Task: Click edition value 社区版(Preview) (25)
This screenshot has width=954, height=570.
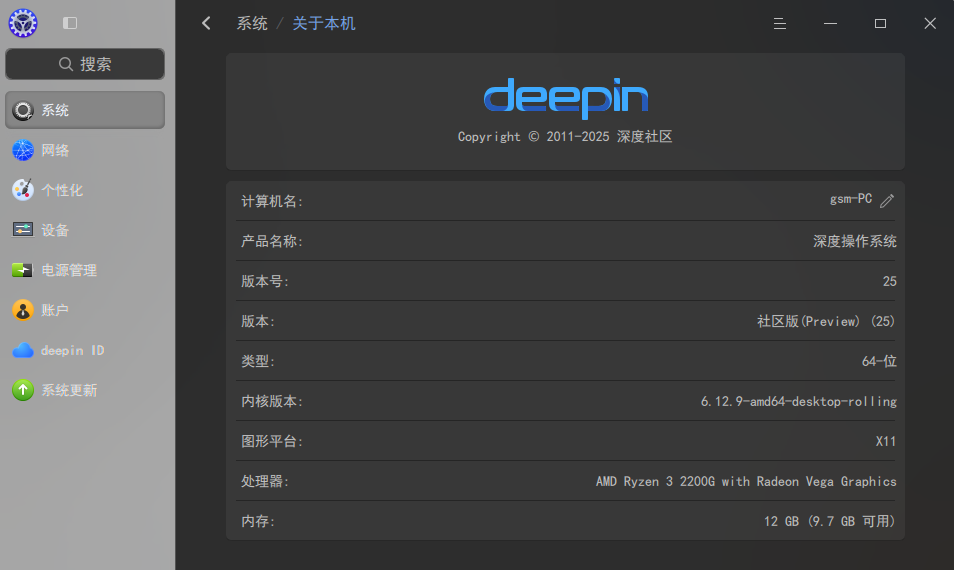Action: pyautogui.click(x=826, y=321)
